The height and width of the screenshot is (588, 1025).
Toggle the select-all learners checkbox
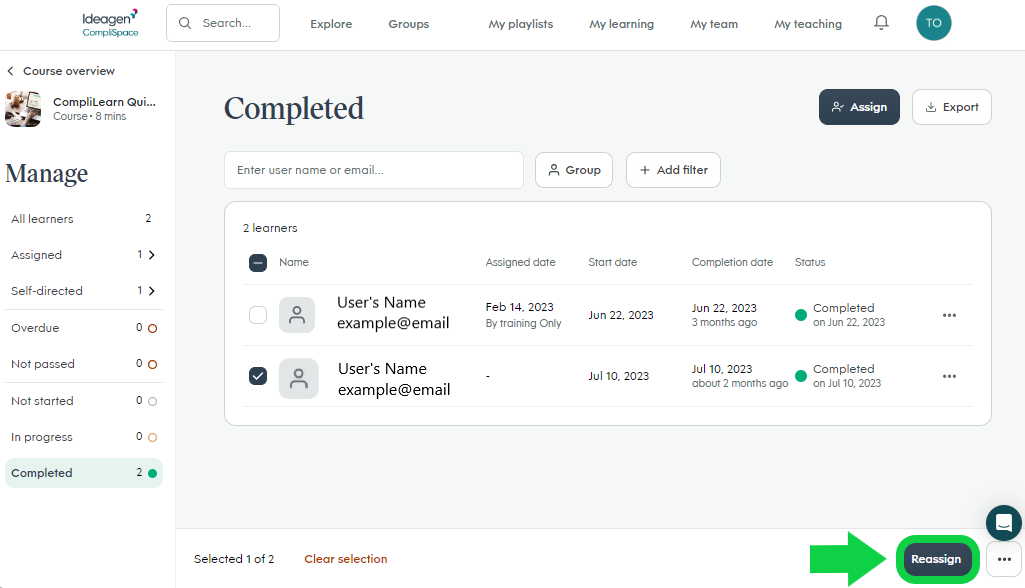tap(258, 263)
